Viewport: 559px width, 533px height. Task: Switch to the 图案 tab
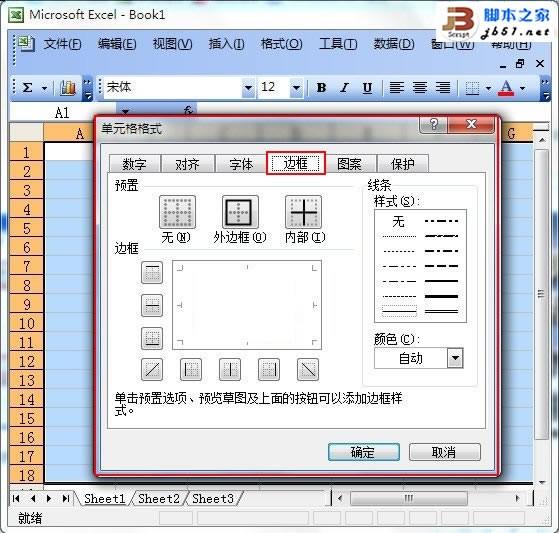[349, 164]
